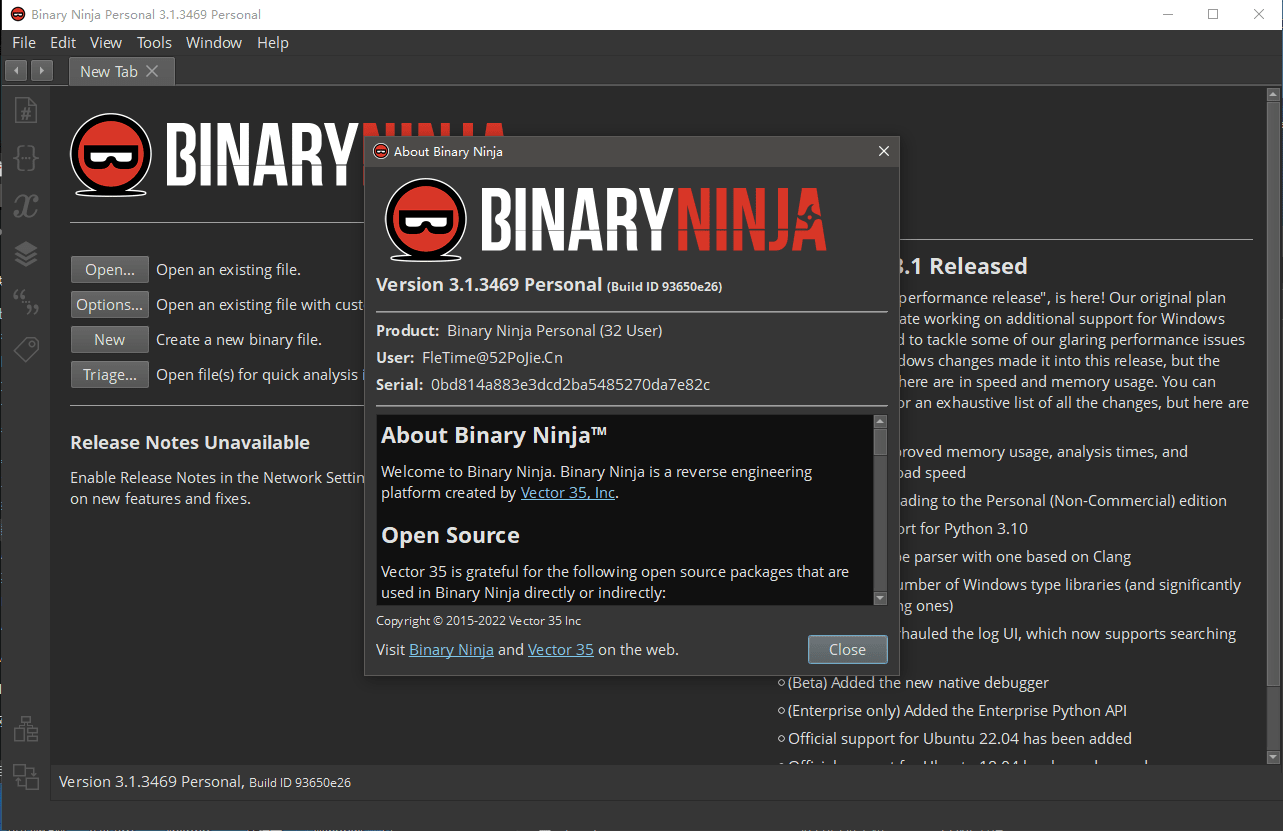Open the Cross References sidebar icon
Viewport: 1283px width, 831px height.
point(26,776)
